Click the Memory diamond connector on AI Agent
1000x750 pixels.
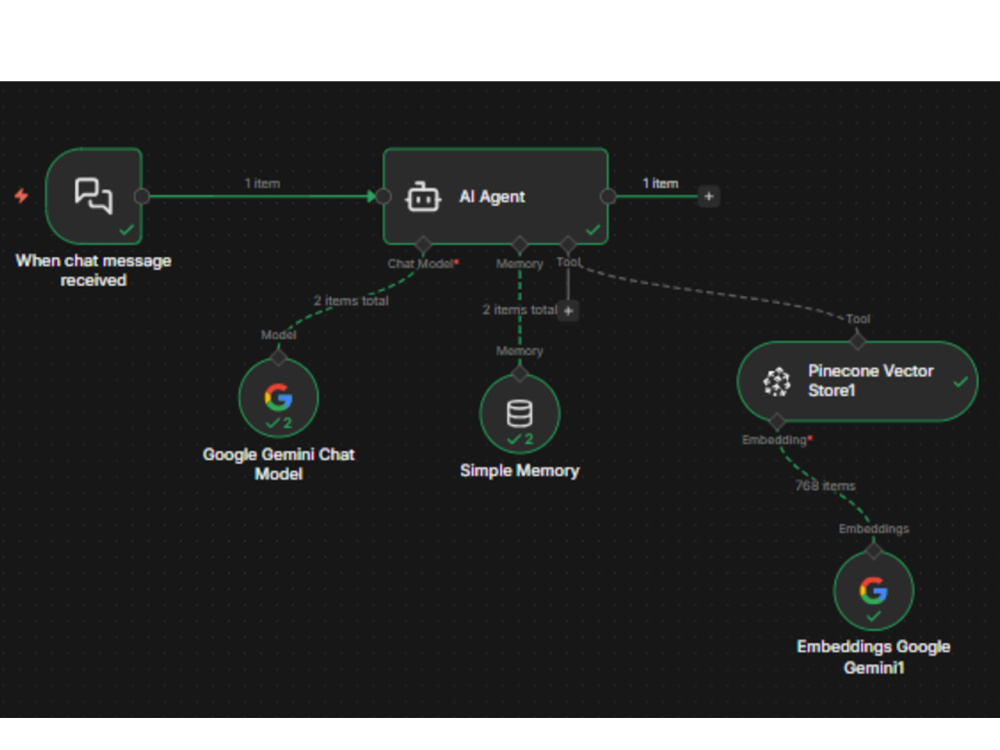tap(520, 244)
